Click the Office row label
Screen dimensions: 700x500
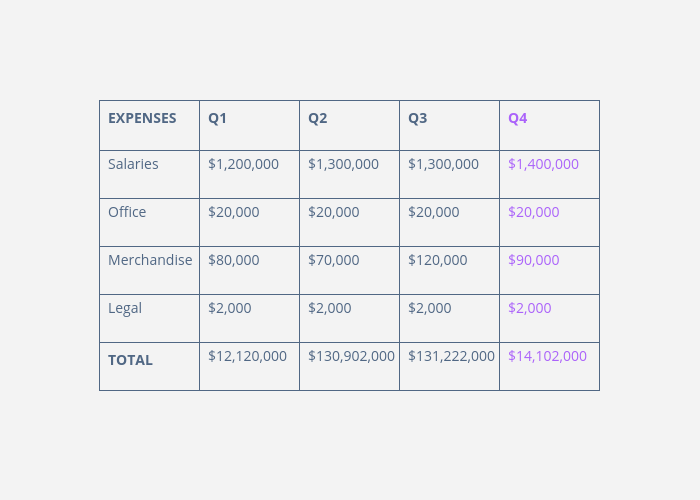127,212
